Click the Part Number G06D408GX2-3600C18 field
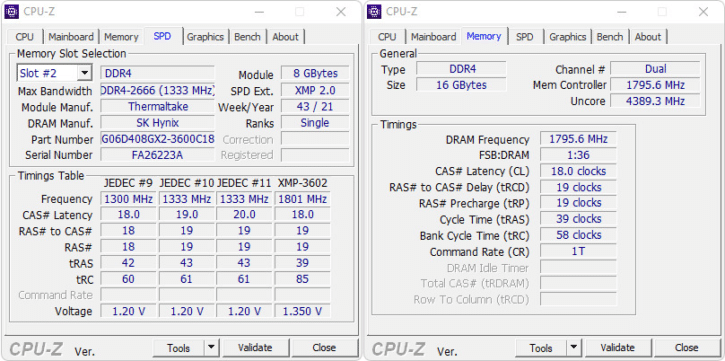The height and width of the screenshot is (361, 725). point(158,139)
